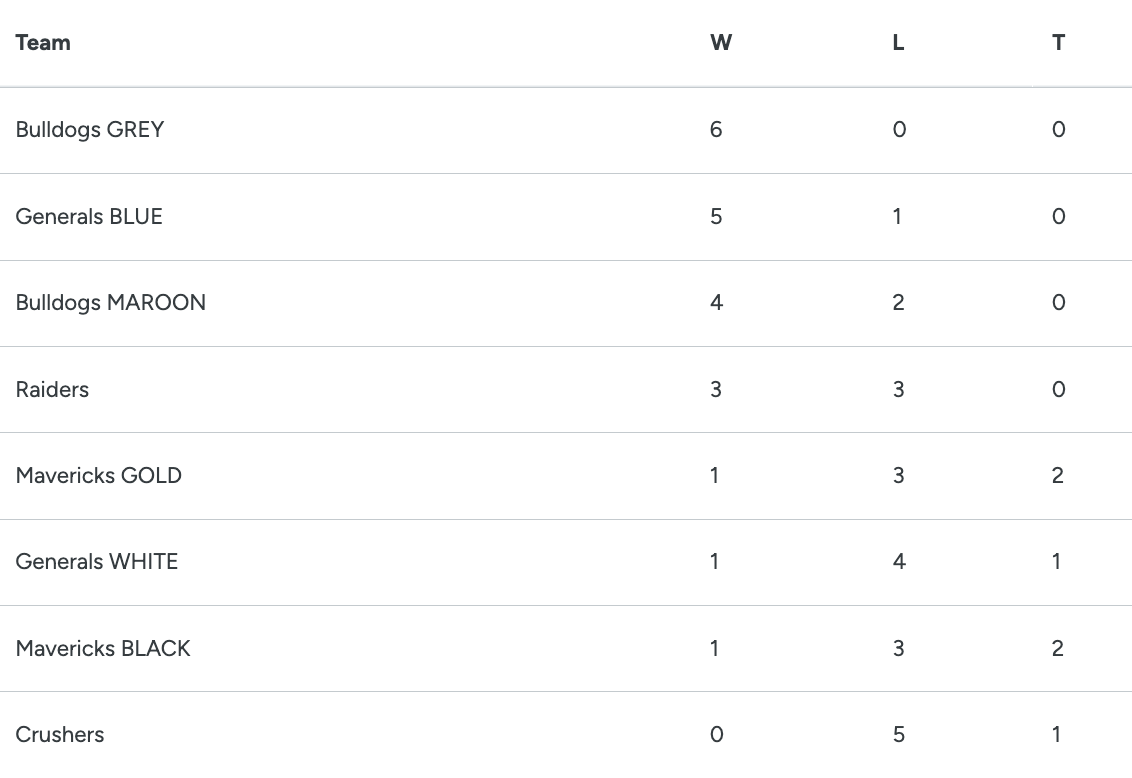
Task: Click the T column header
Action: (1058, 43)
